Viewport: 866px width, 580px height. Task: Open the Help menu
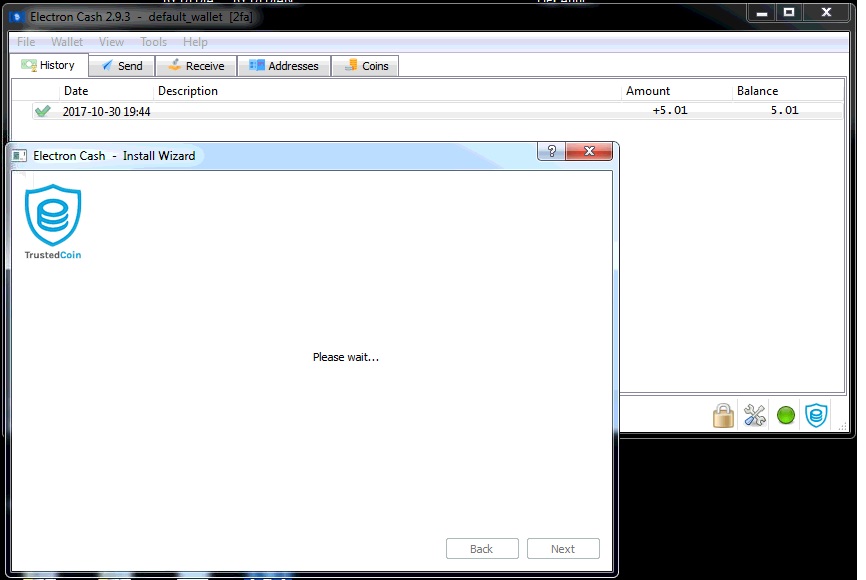(x=195, y=42)
